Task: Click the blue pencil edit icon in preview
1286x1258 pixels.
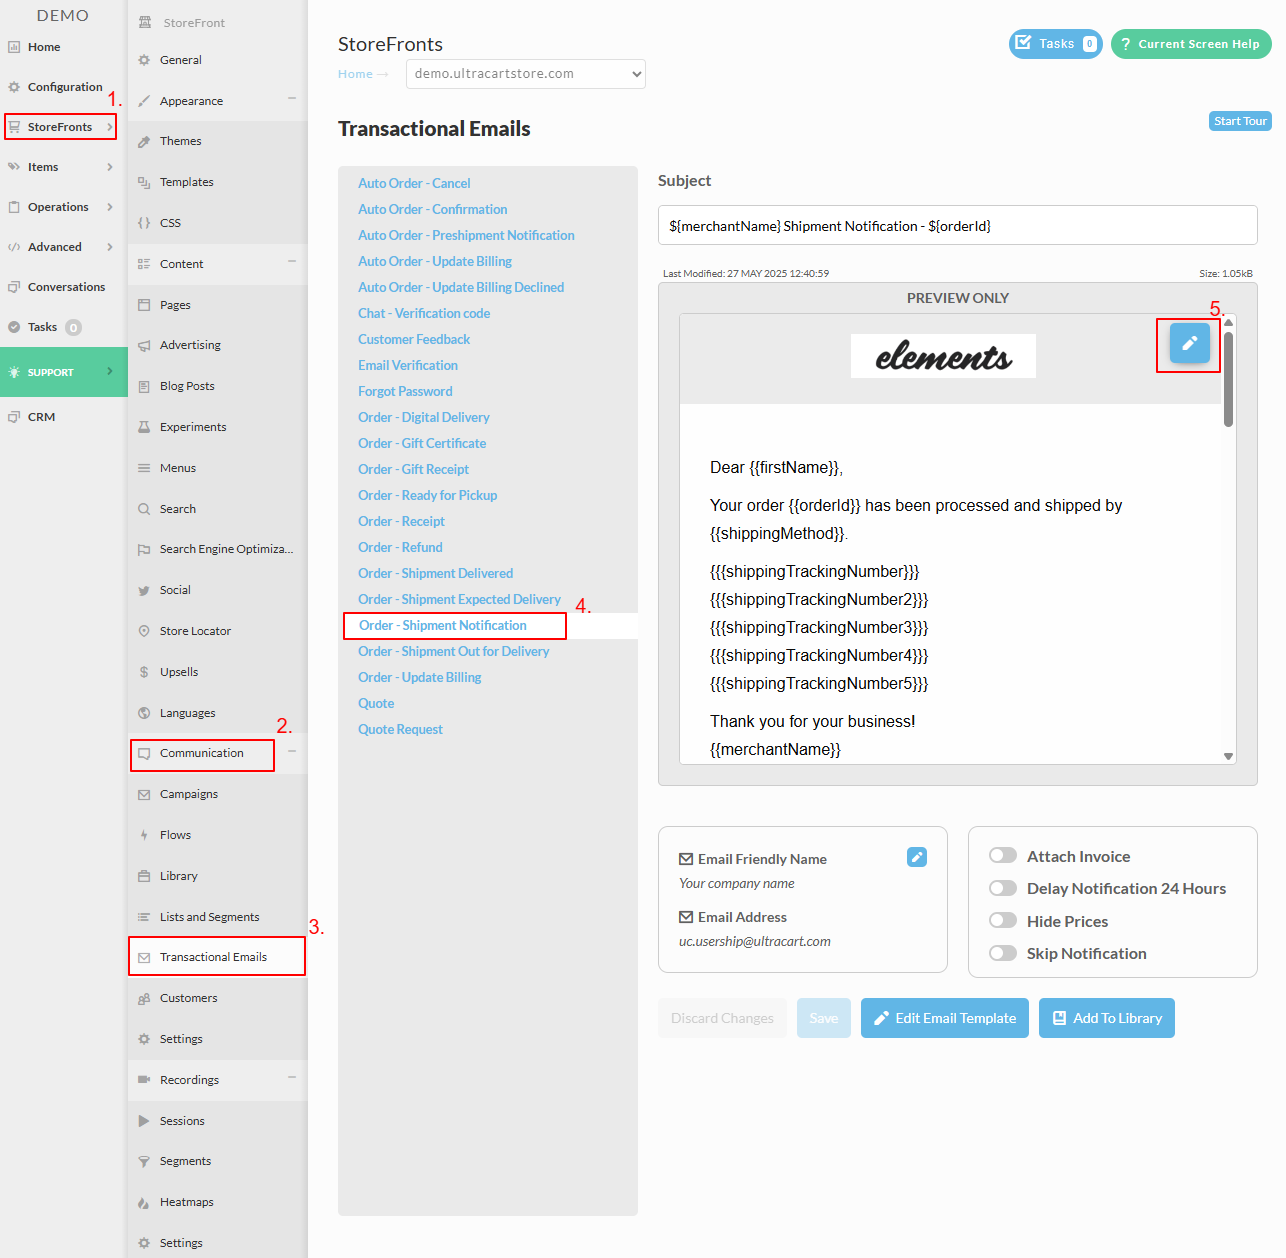Action: 1190,343
